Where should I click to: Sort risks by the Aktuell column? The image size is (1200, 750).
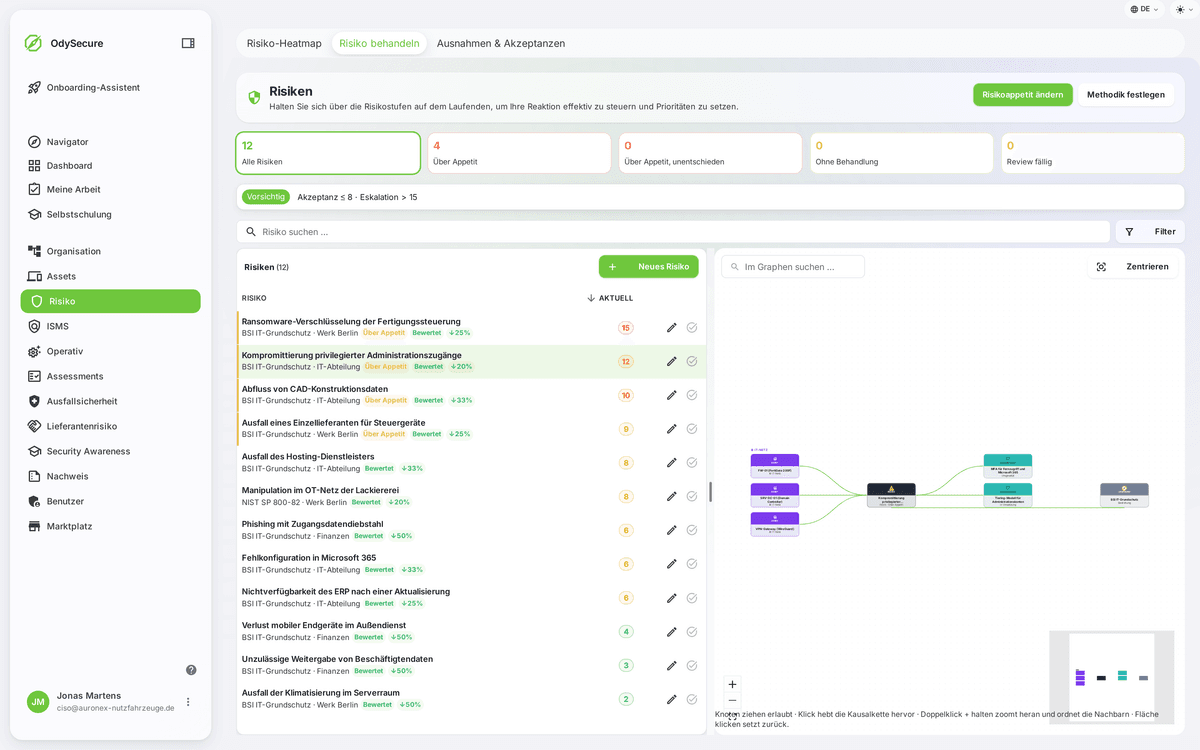[x=610, y=298]
